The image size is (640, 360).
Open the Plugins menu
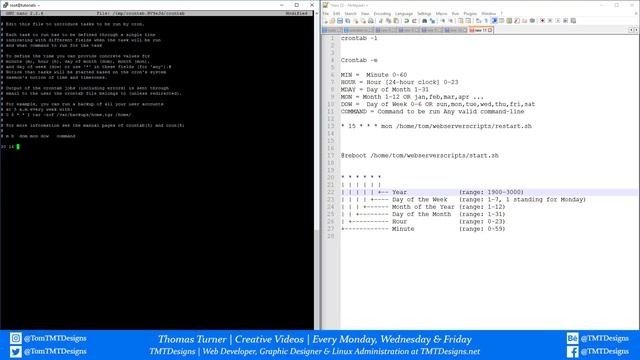click(470, 13)
